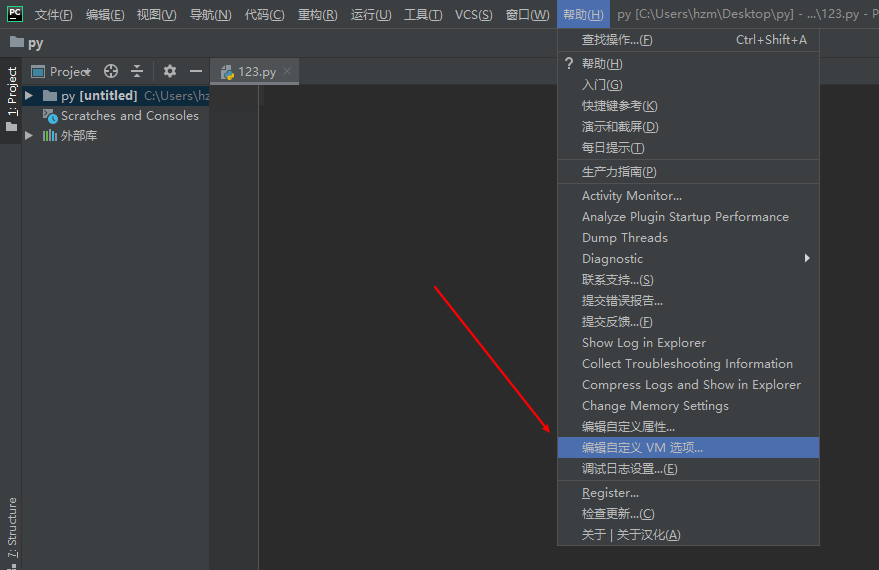Open the 视图(V) menu
The width and height of the screenshot is (879, 570).
click(x=156, y=15)
